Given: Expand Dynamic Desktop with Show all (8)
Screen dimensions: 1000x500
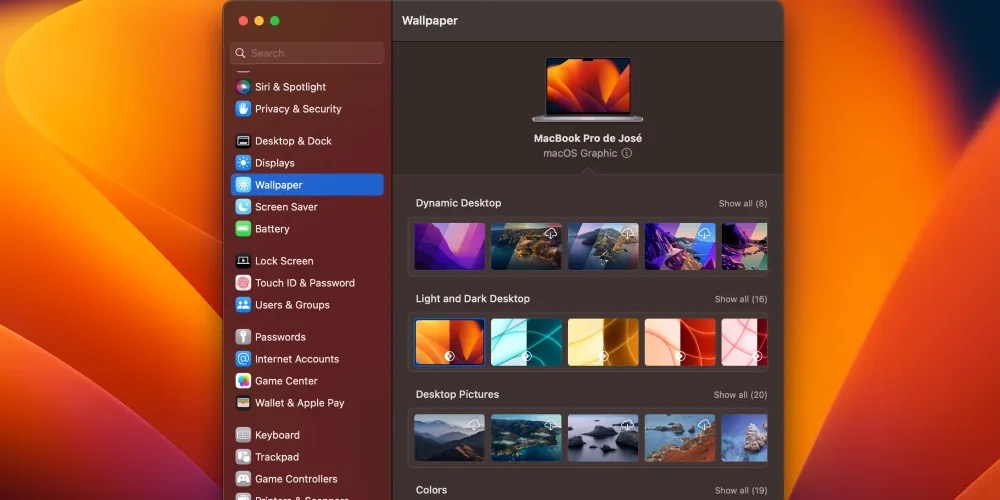Looking at the screenshot, I should (x=742, y=204).
